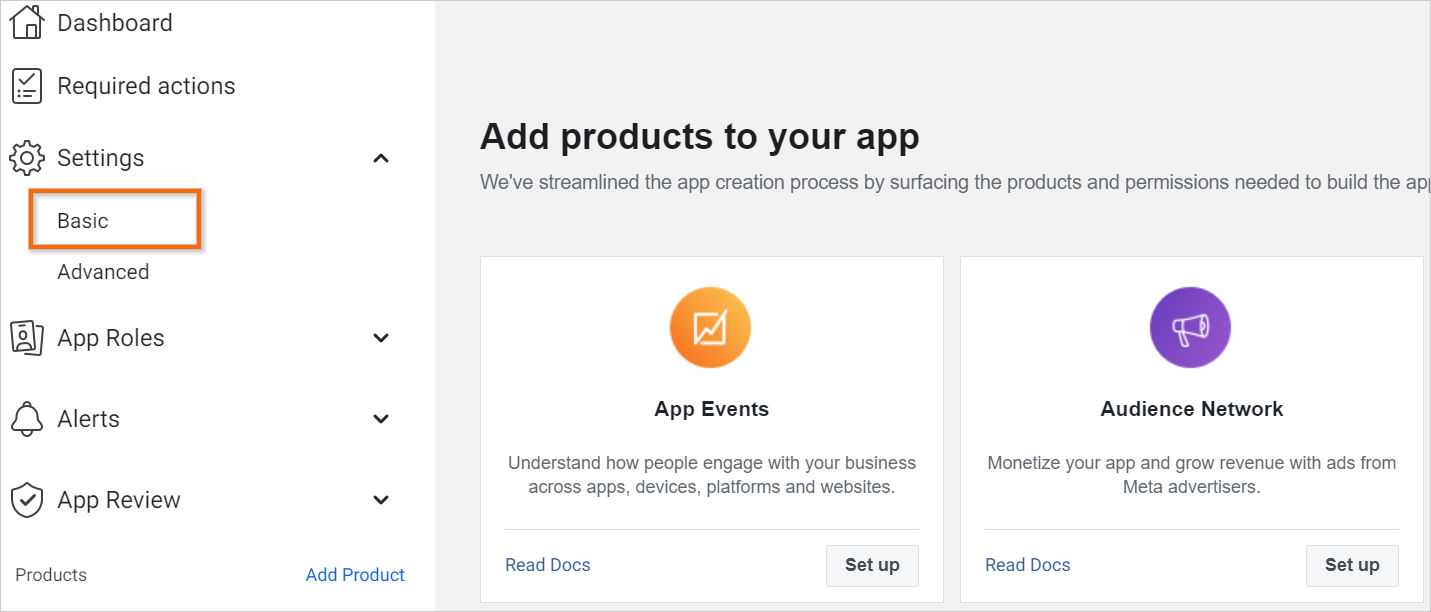Open the Advanced settings entry

point(103,271)
